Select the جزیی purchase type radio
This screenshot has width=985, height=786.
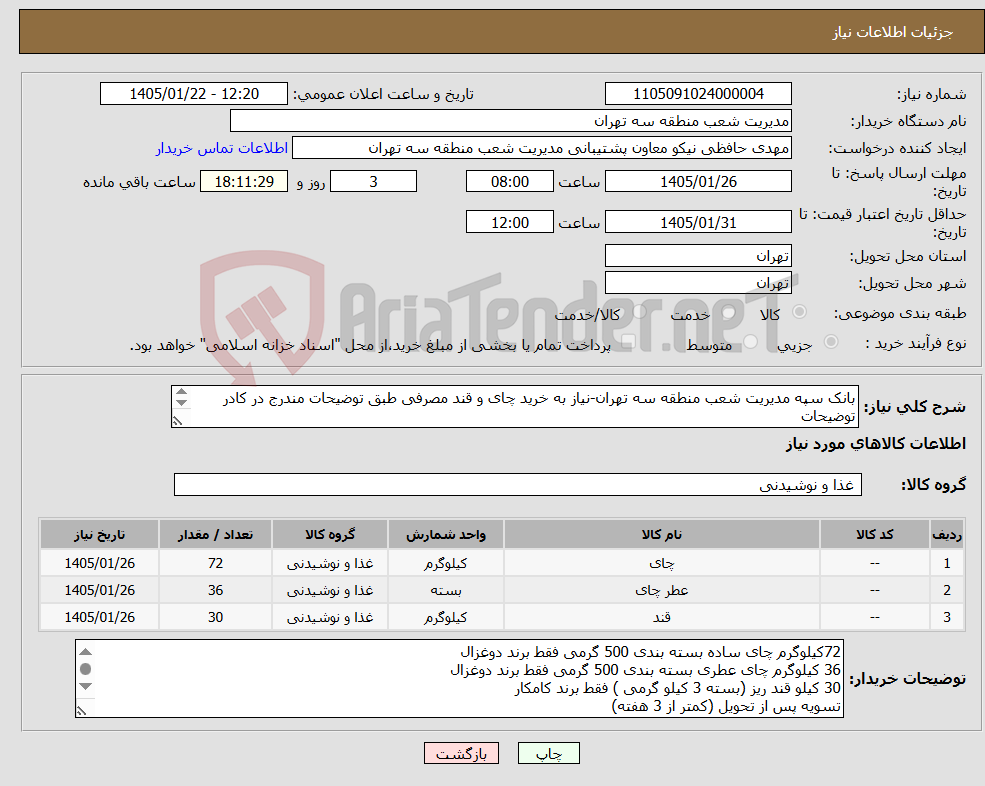[x=830, y=342]
